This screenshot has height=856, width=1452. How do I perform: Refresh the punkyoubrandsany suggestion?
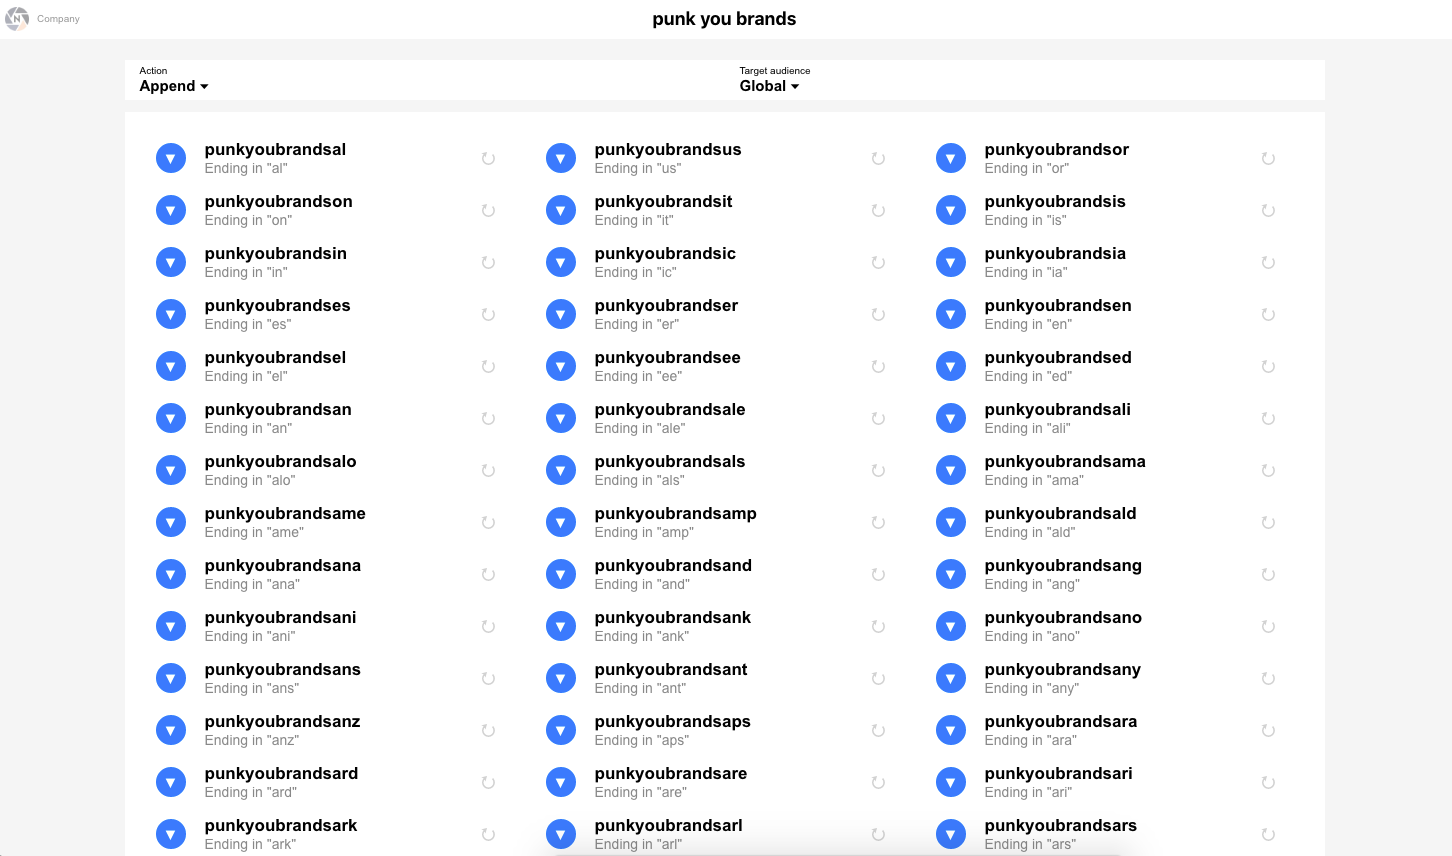[x=1268, y=678]
